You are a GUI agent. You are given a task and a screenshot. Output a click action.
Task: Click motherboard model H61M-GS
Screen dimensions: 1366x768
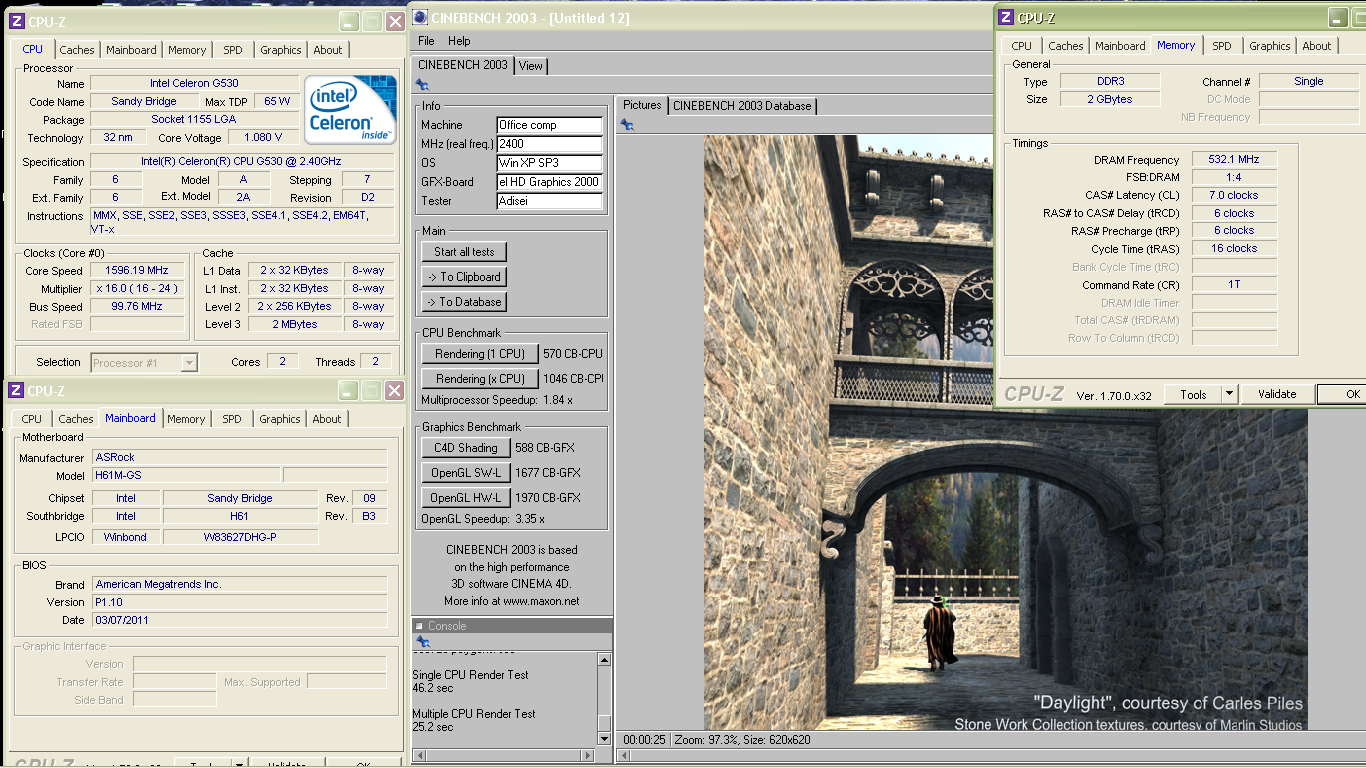click(x=186, y=476)
